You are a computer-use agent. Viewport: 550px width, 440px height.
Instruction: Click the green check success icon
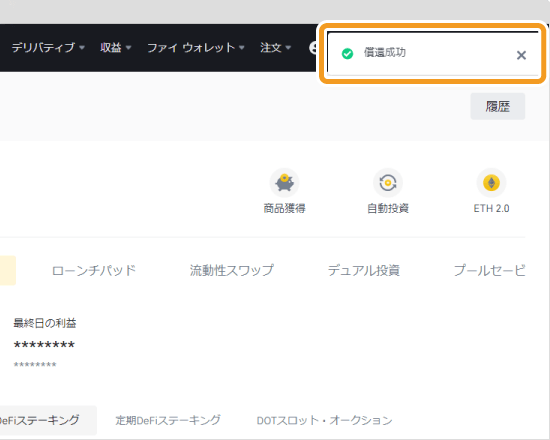click(347, 54)
